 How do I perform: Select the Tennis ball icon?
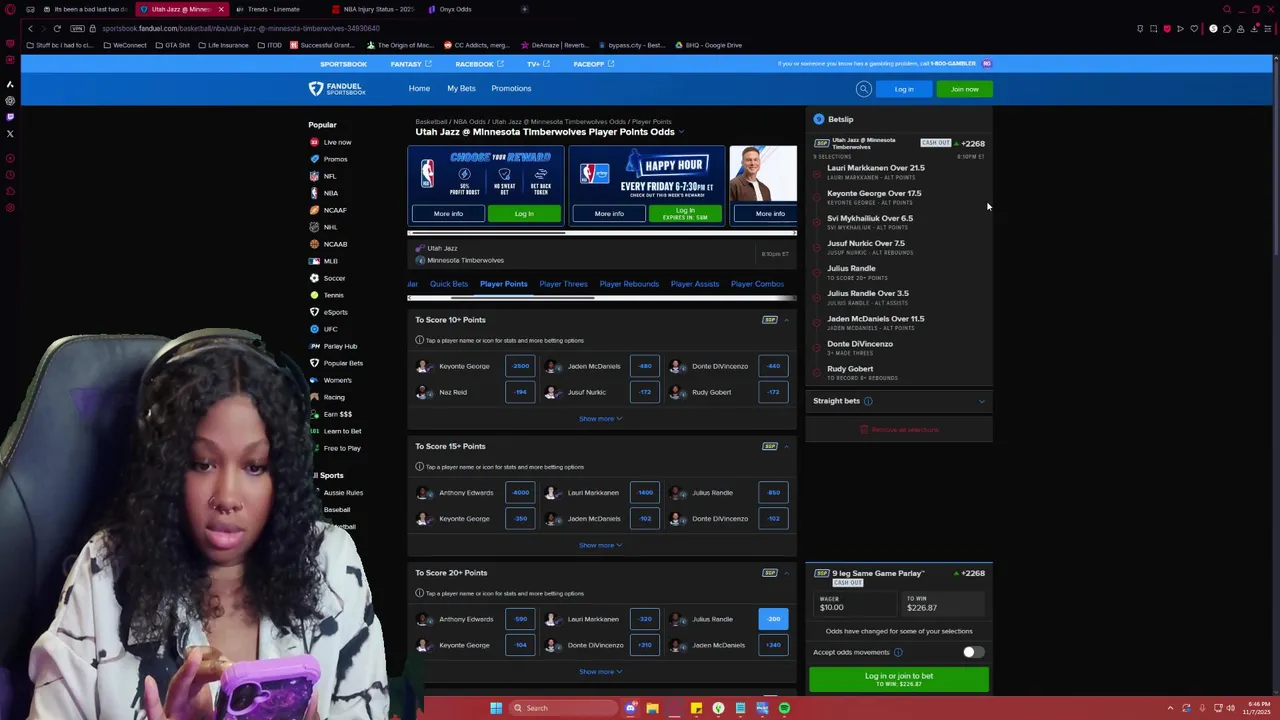314,295
